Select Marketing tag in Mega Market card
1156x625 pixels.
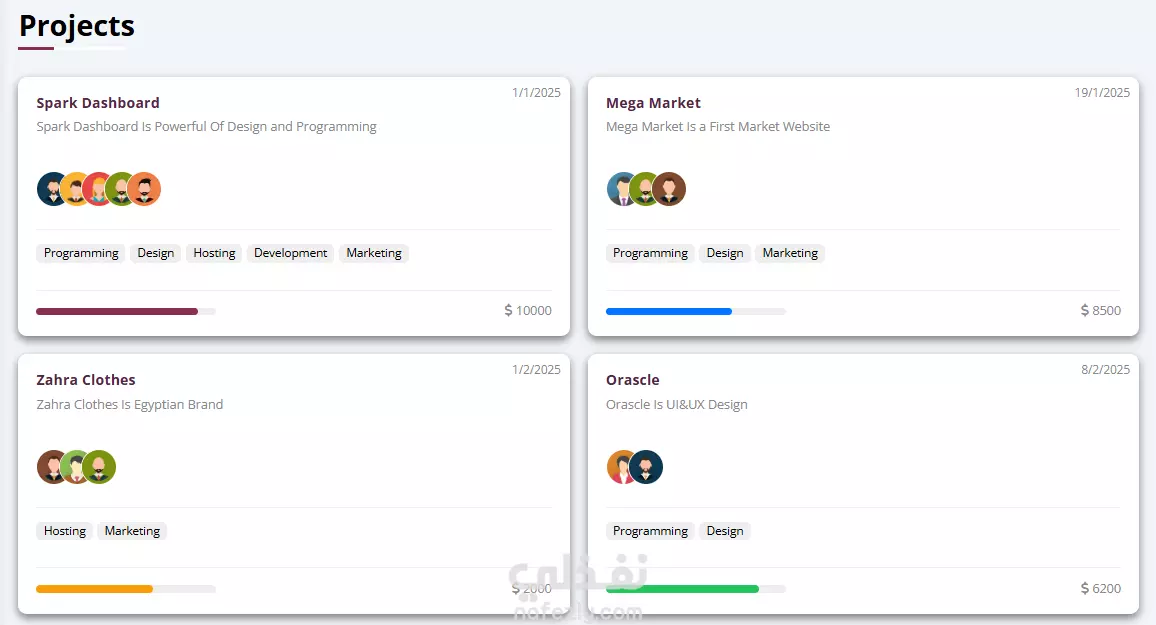click(x=790, y=253)
